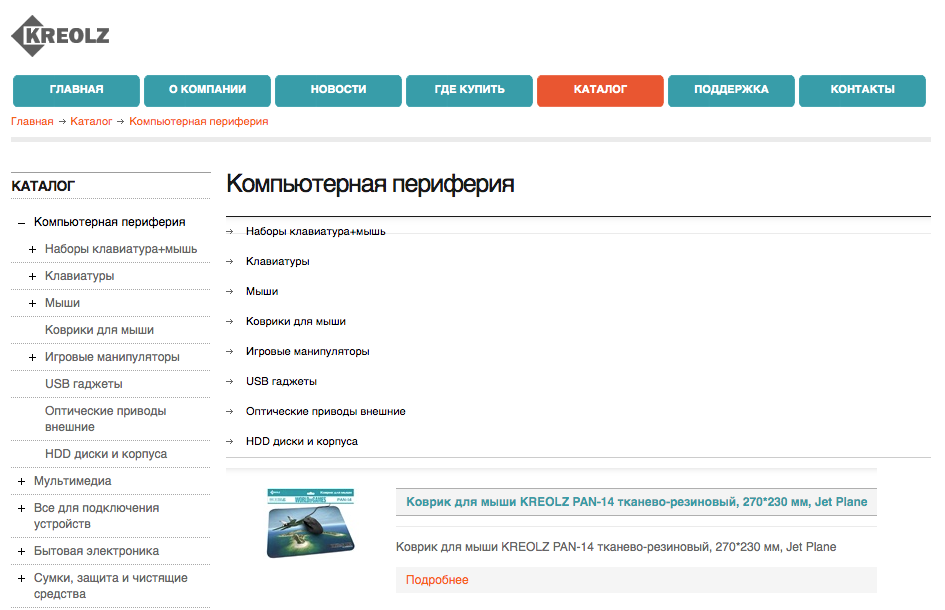Open Мыши in the main list
This screenshot has height=610, width=945.
[x=262, y=292]
